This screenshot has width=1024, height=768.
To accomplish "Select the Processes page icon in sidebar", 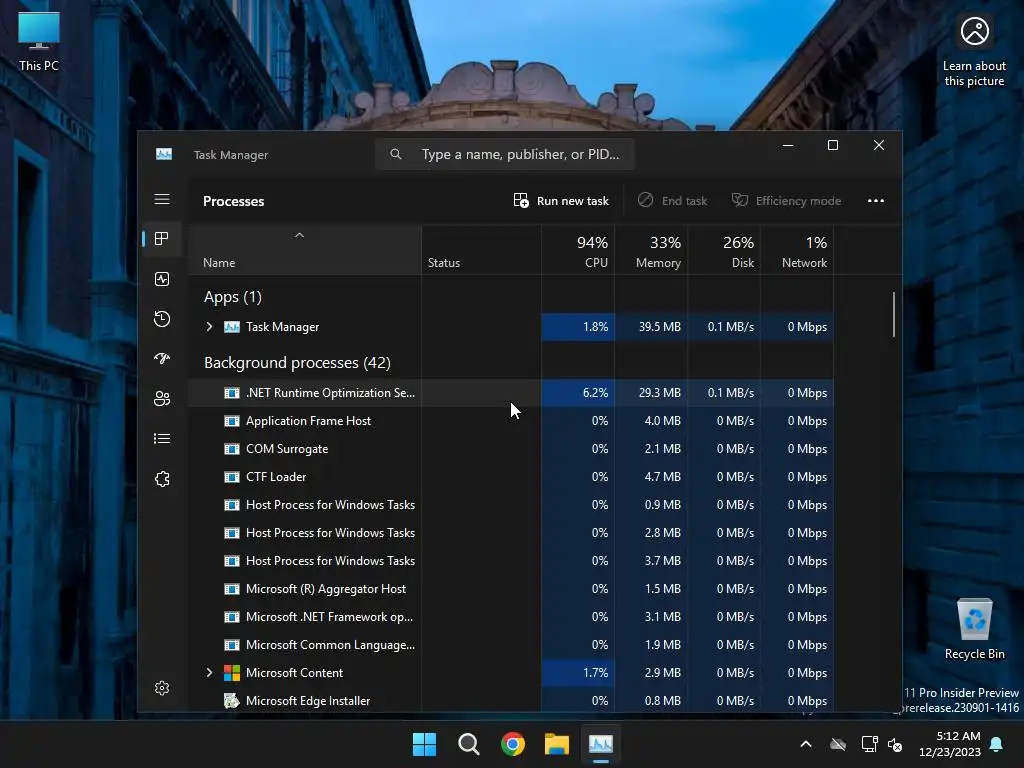I will click(162, 239).
